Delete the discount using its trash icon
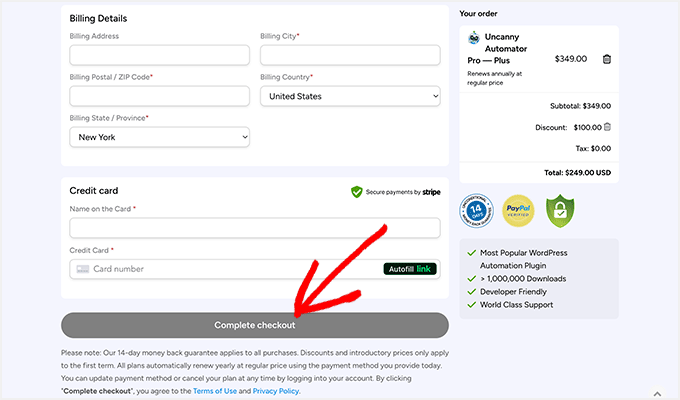Screen dimensions: 680x400 coord(606,127)
